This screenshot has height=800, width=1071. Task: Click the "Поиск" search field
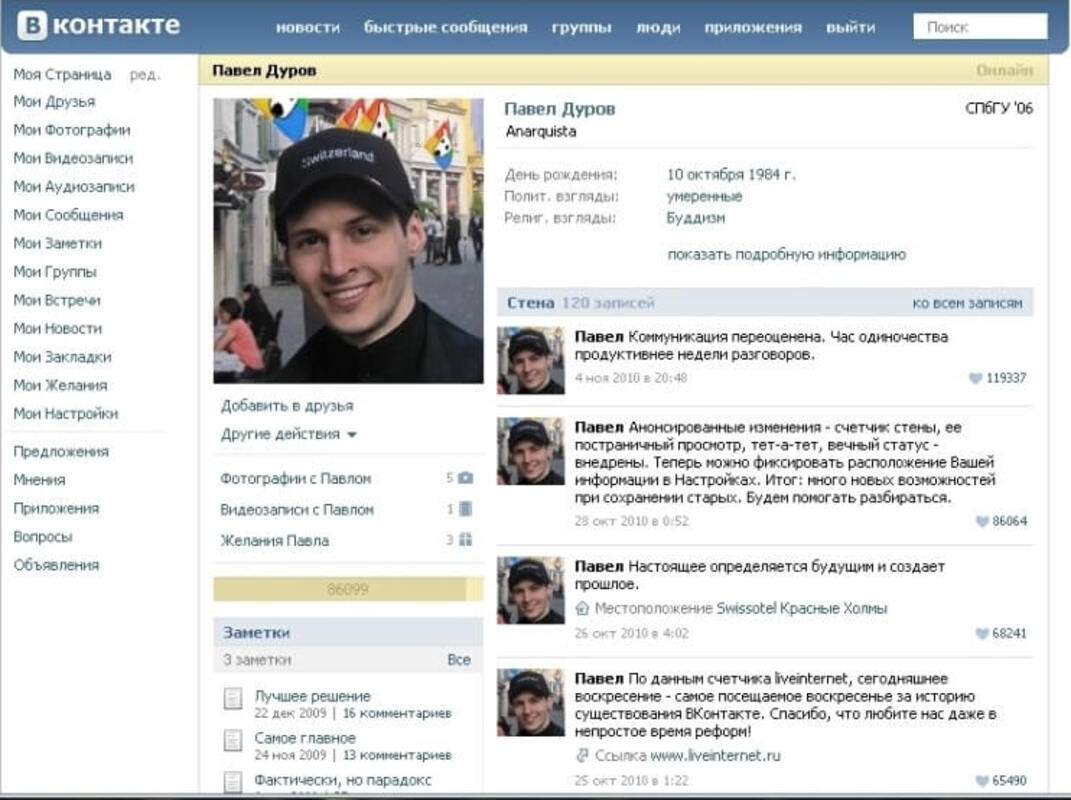pos(981,26)
